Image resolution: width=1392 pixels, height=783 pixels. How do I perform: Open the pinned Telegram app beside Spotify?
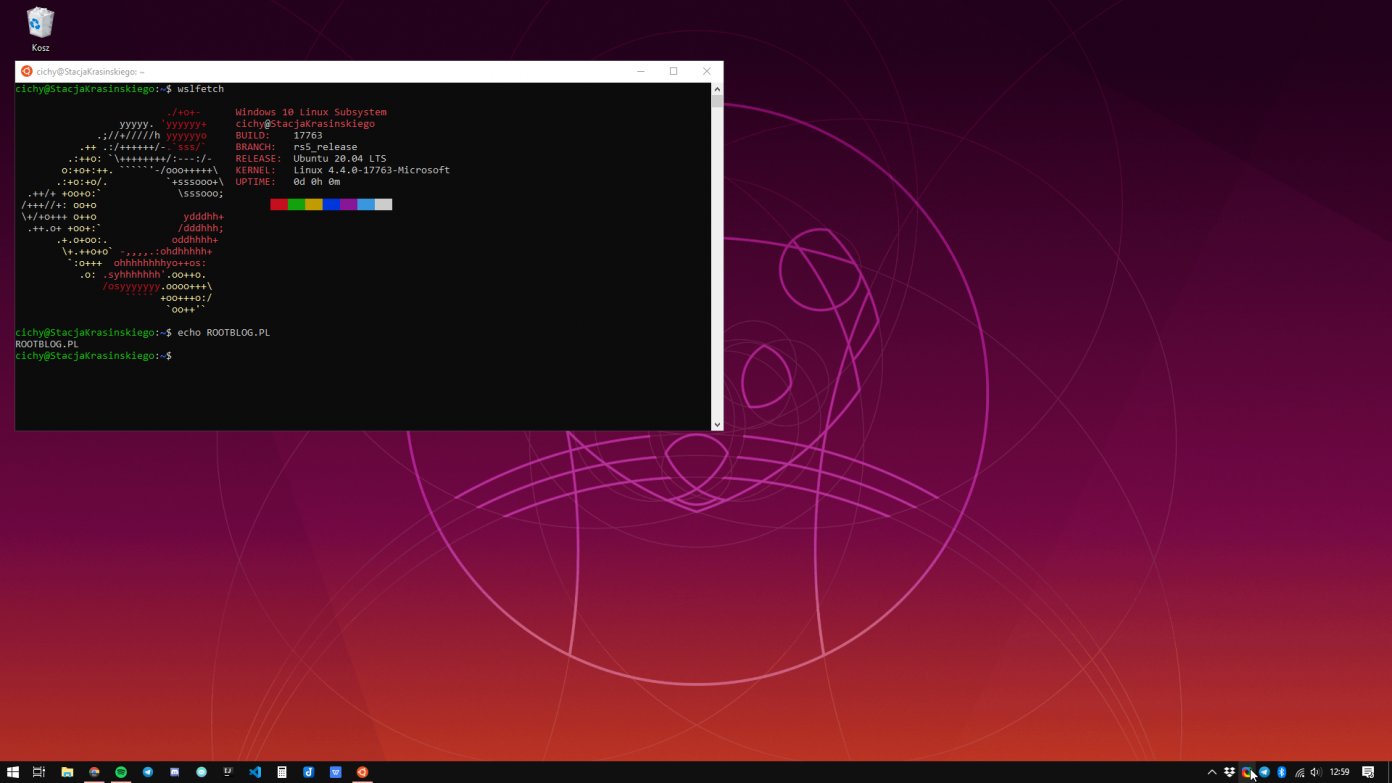point(148,772)
